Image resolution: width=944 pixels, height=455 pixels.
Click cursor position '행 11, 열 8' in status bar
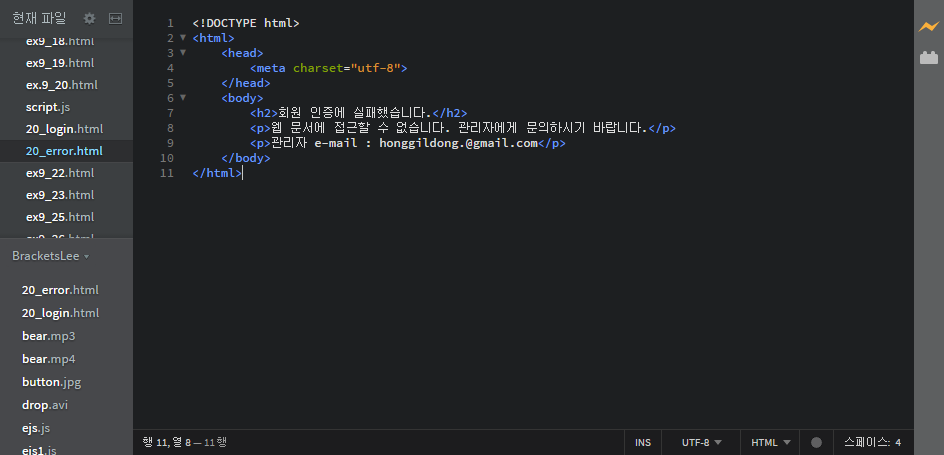[167, 442]
